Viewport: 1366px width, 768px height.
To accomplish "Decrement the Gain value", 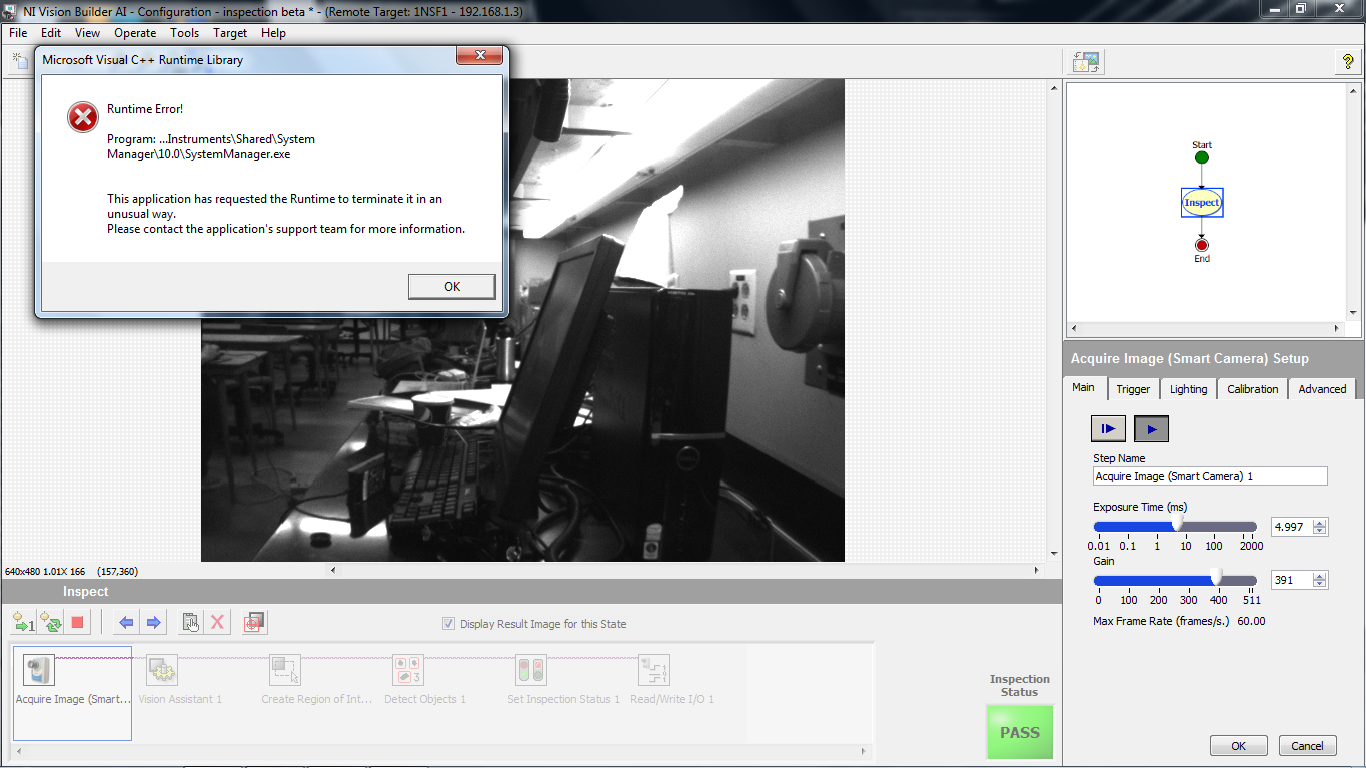I will tap(1320, 584).
